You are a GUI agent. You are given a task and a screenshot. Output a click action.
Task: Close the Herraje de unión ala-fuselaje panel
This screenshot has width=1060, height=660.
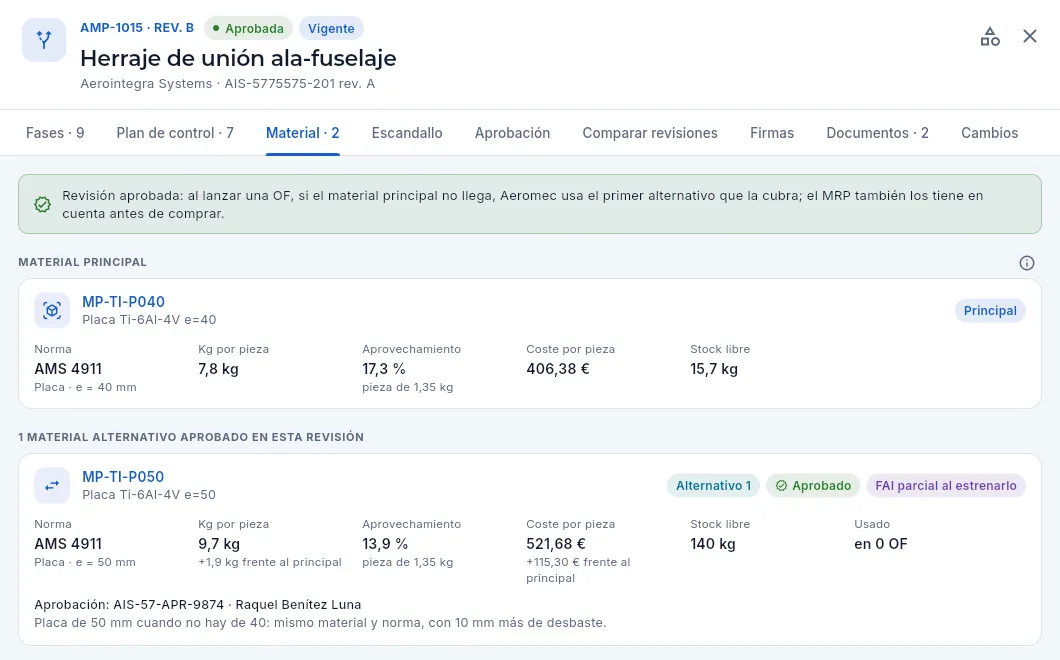(1030, 37)
